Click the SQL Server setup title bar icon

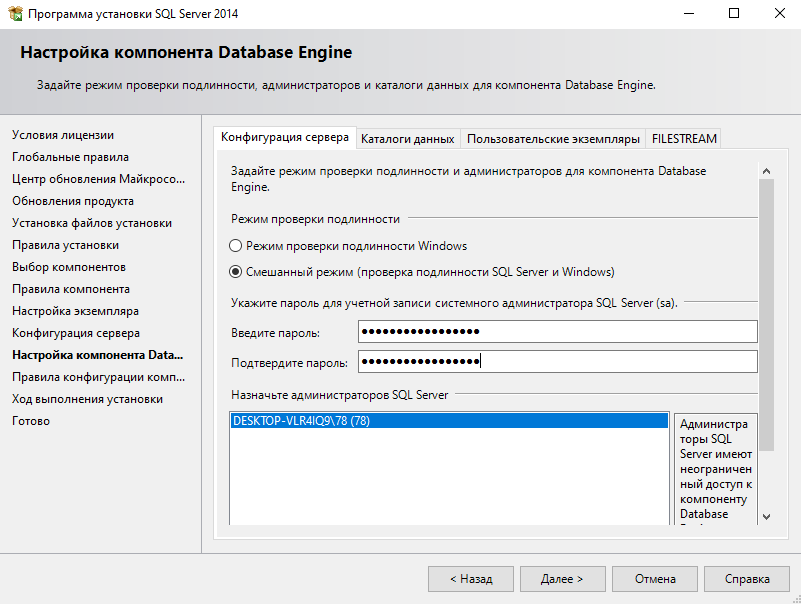[16, 14]
